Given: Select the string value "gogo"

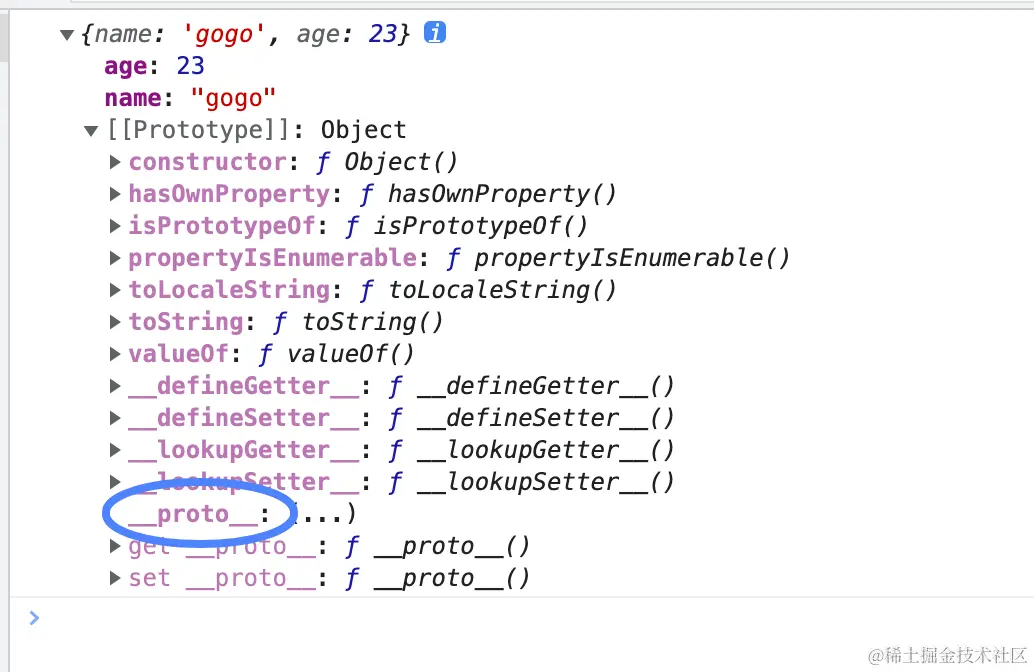Looking at the screenshot, I should 233,98.
